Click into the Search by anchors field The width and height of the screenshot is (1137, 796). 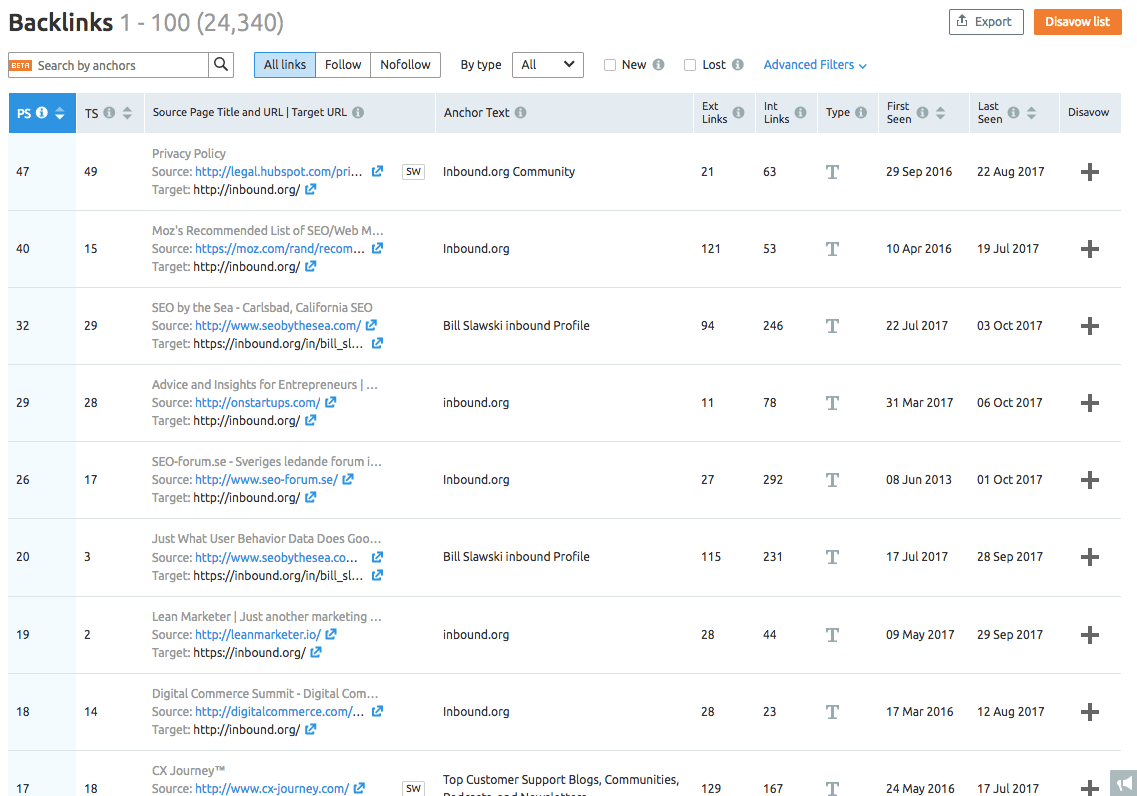point(120,65)
